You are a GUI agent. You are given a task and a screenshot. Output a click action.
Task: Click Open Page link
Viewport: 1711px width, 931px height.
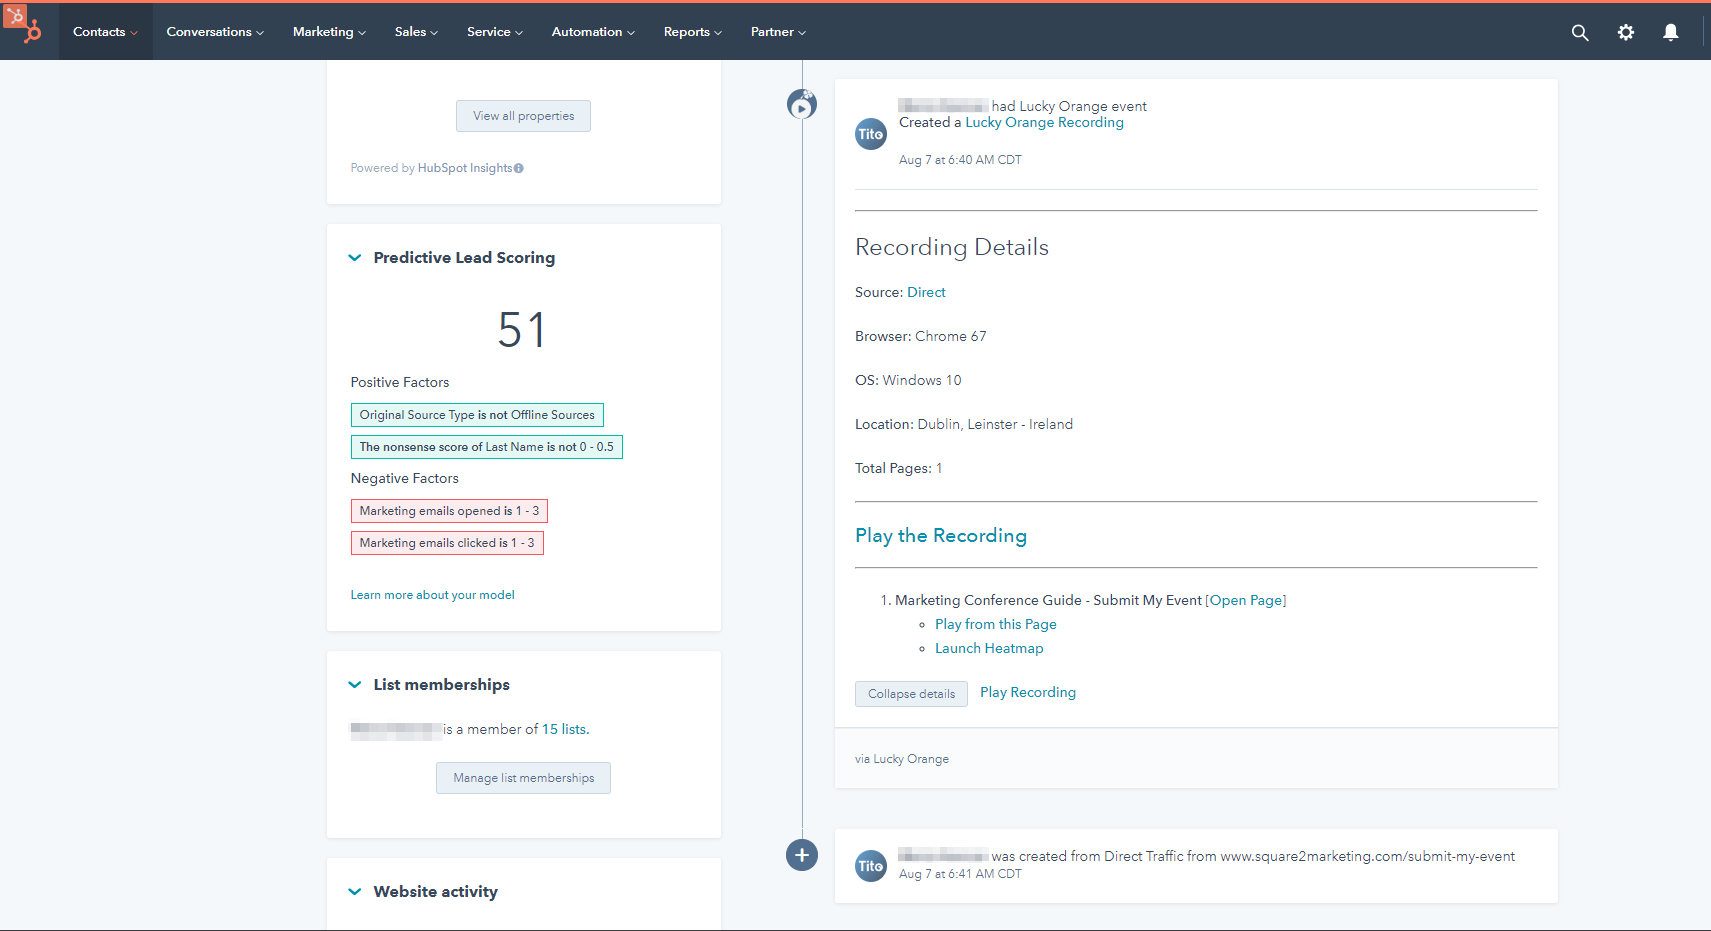[1246, 600]
